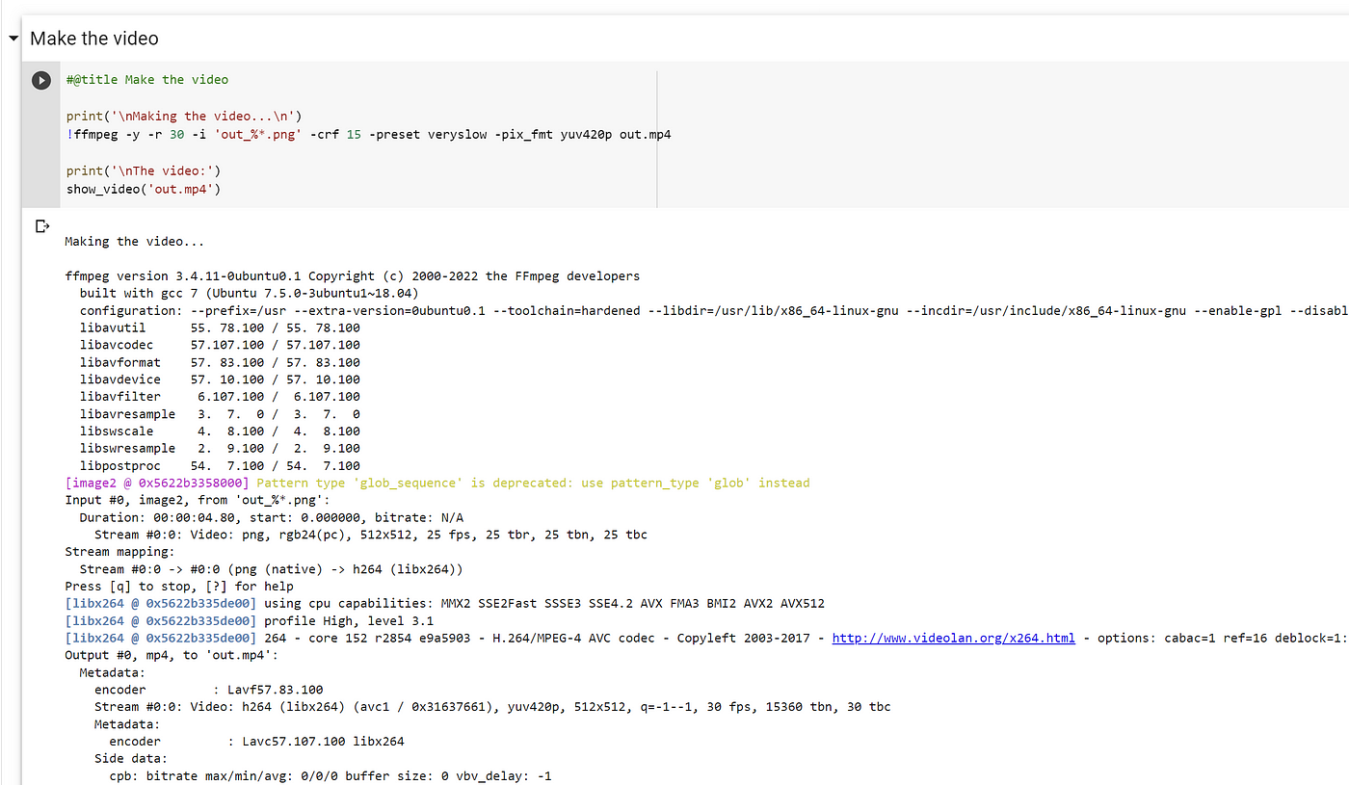Click the libavresample version line
The height and width of the screenshot is (785, 1349).
coord(220,414)
